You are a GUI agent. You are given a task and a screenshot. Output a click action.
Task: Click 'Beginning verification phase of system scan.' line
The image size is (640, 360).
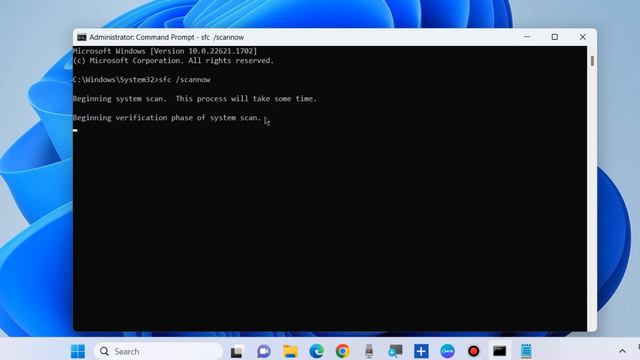167,118
